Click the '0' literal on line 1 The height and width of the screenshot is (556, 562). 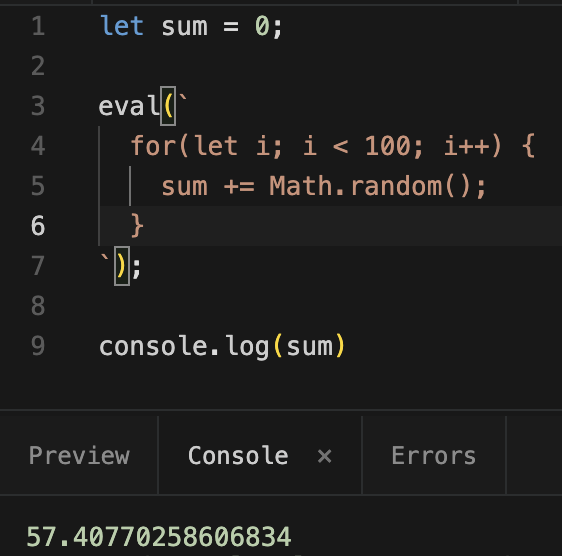(x=262, y=26)
